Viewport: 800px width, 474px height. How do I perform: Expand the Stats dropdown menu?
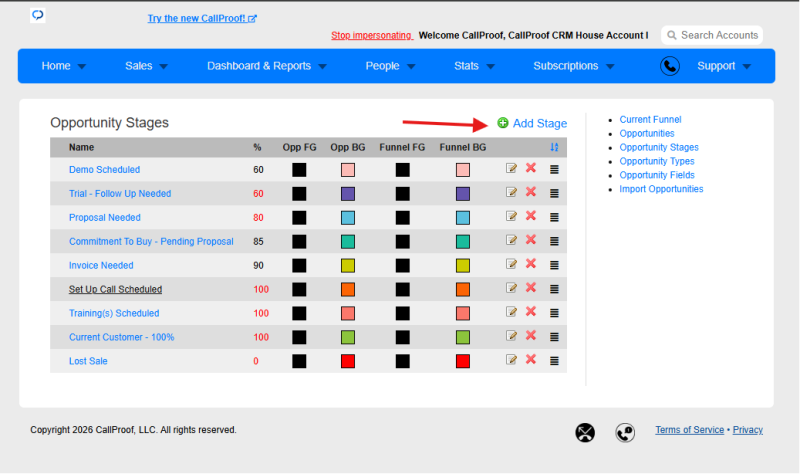474,66
